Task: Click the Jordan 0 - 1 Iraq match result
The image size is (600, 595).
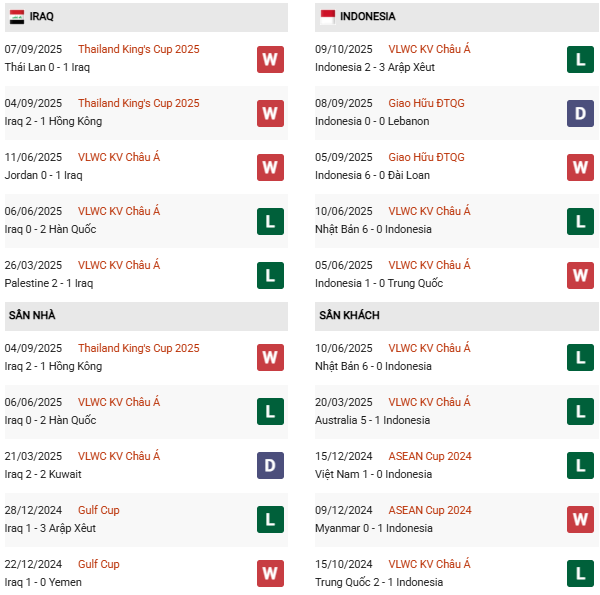Action: 44,175
